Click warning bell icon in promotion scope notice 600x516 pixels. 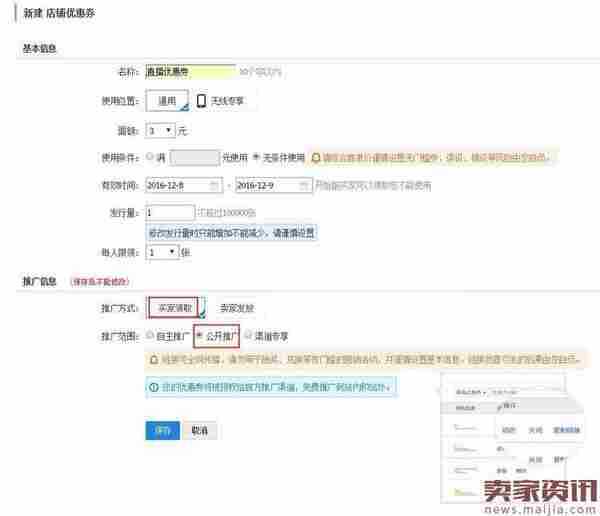click(153, 358)
